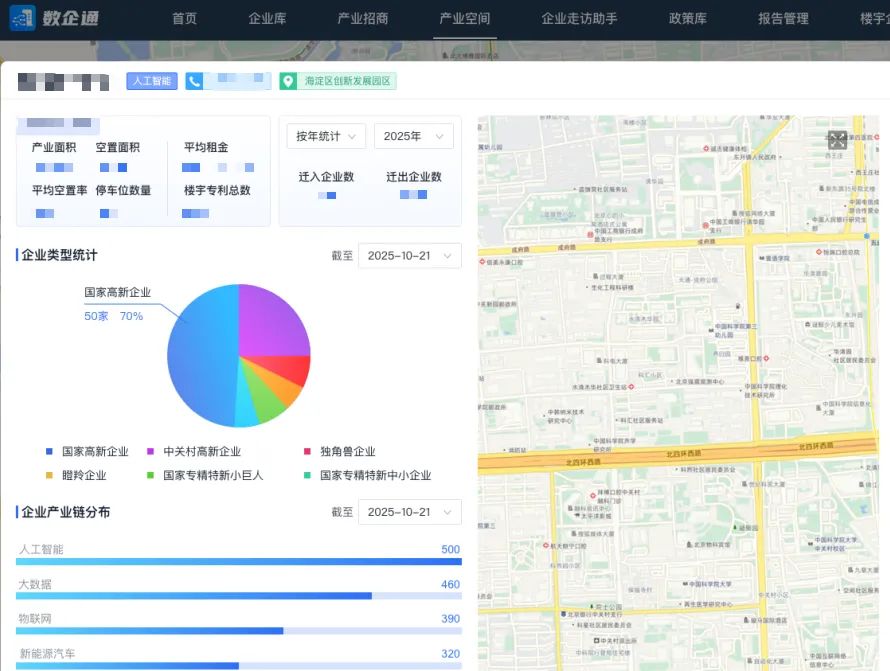The height and width of the screenshot is (671, 890).
Task: Click the 产业面积 label
Action: [54, 147]
